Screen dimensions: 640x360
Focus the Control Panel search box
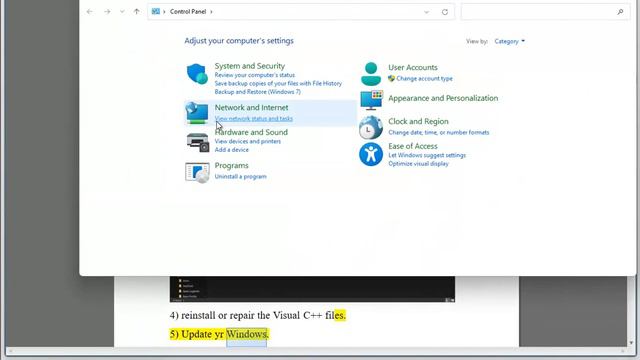[545, 12]
